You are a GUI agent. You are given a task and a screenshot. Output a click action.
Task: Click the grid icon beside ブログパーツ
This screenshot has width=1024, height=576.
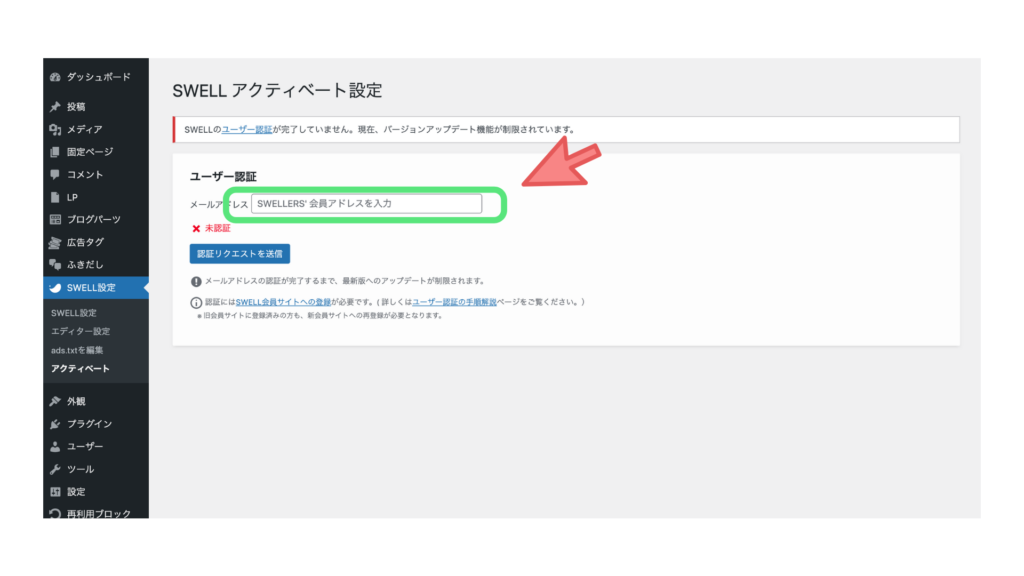click(55, 219)
